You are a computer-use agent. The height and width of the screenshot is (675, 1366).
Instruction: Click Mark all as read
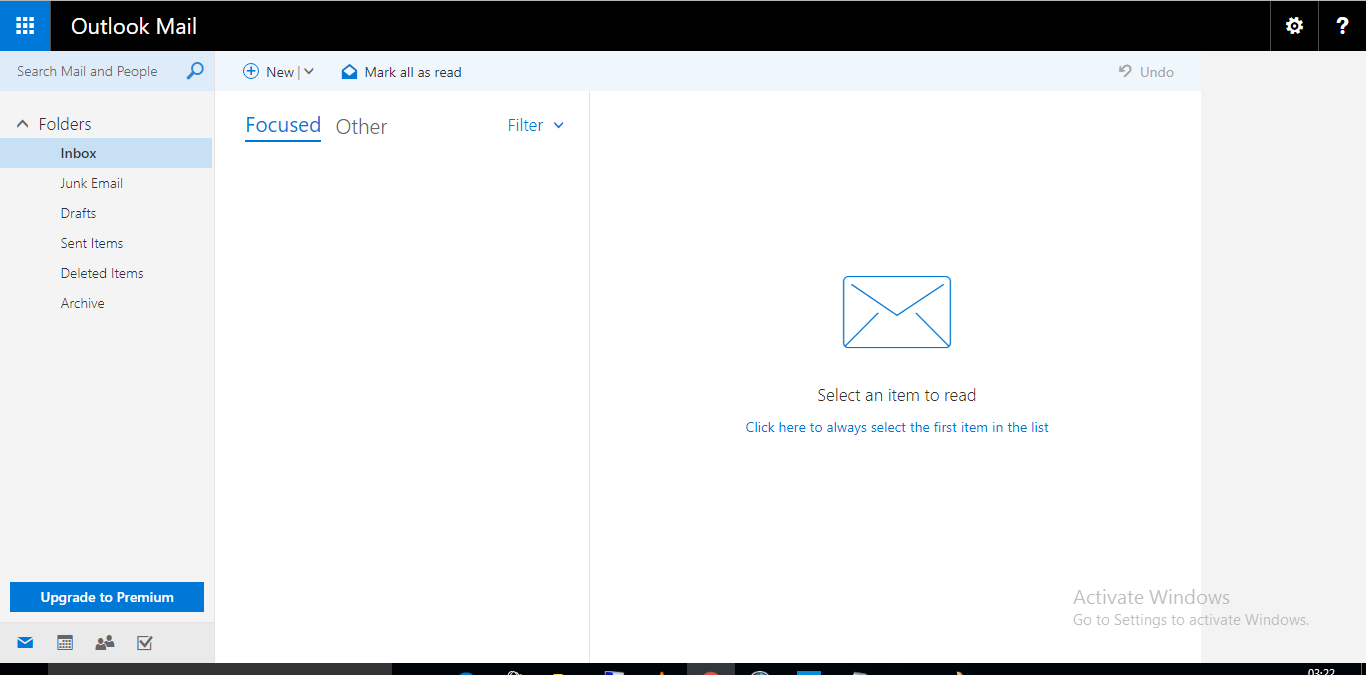pos(402,72)
